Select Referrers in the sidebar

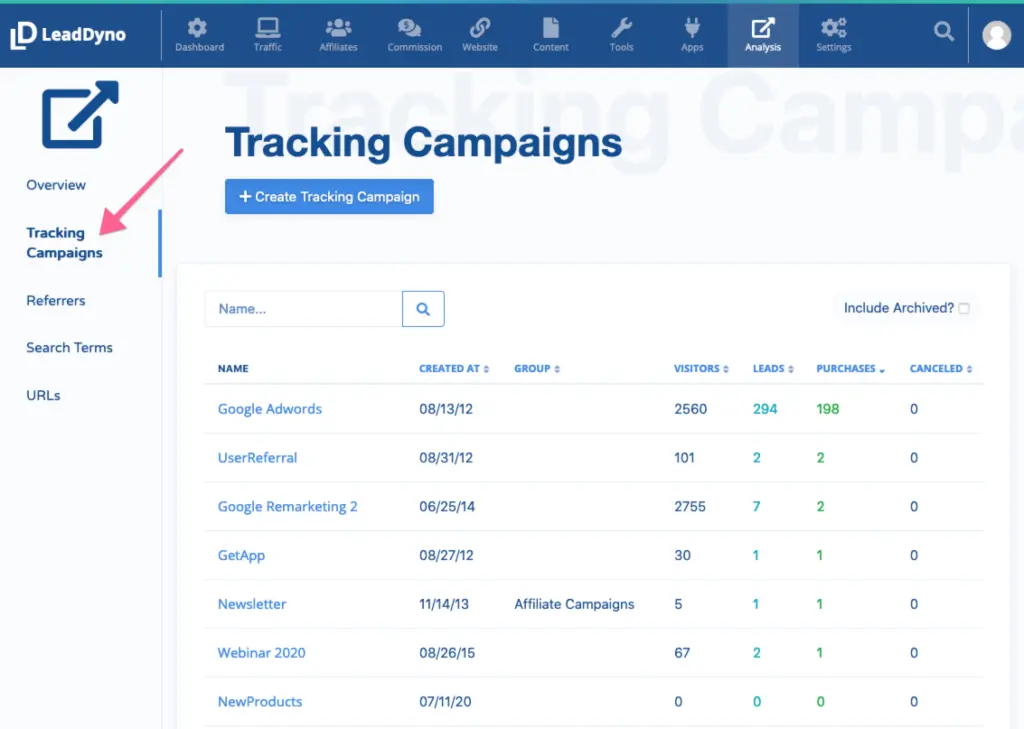(x=56, y=301)
